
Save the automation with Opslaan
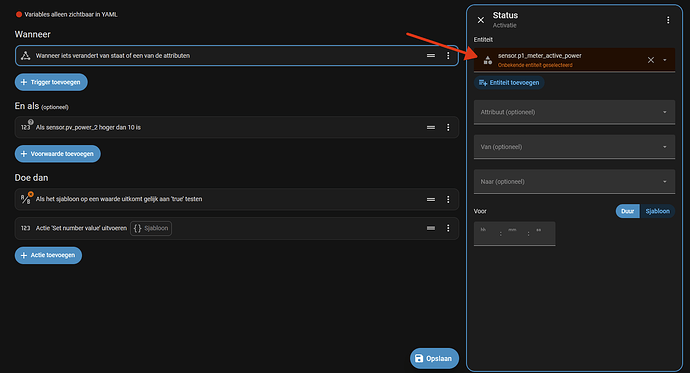(x=434, y=358)
